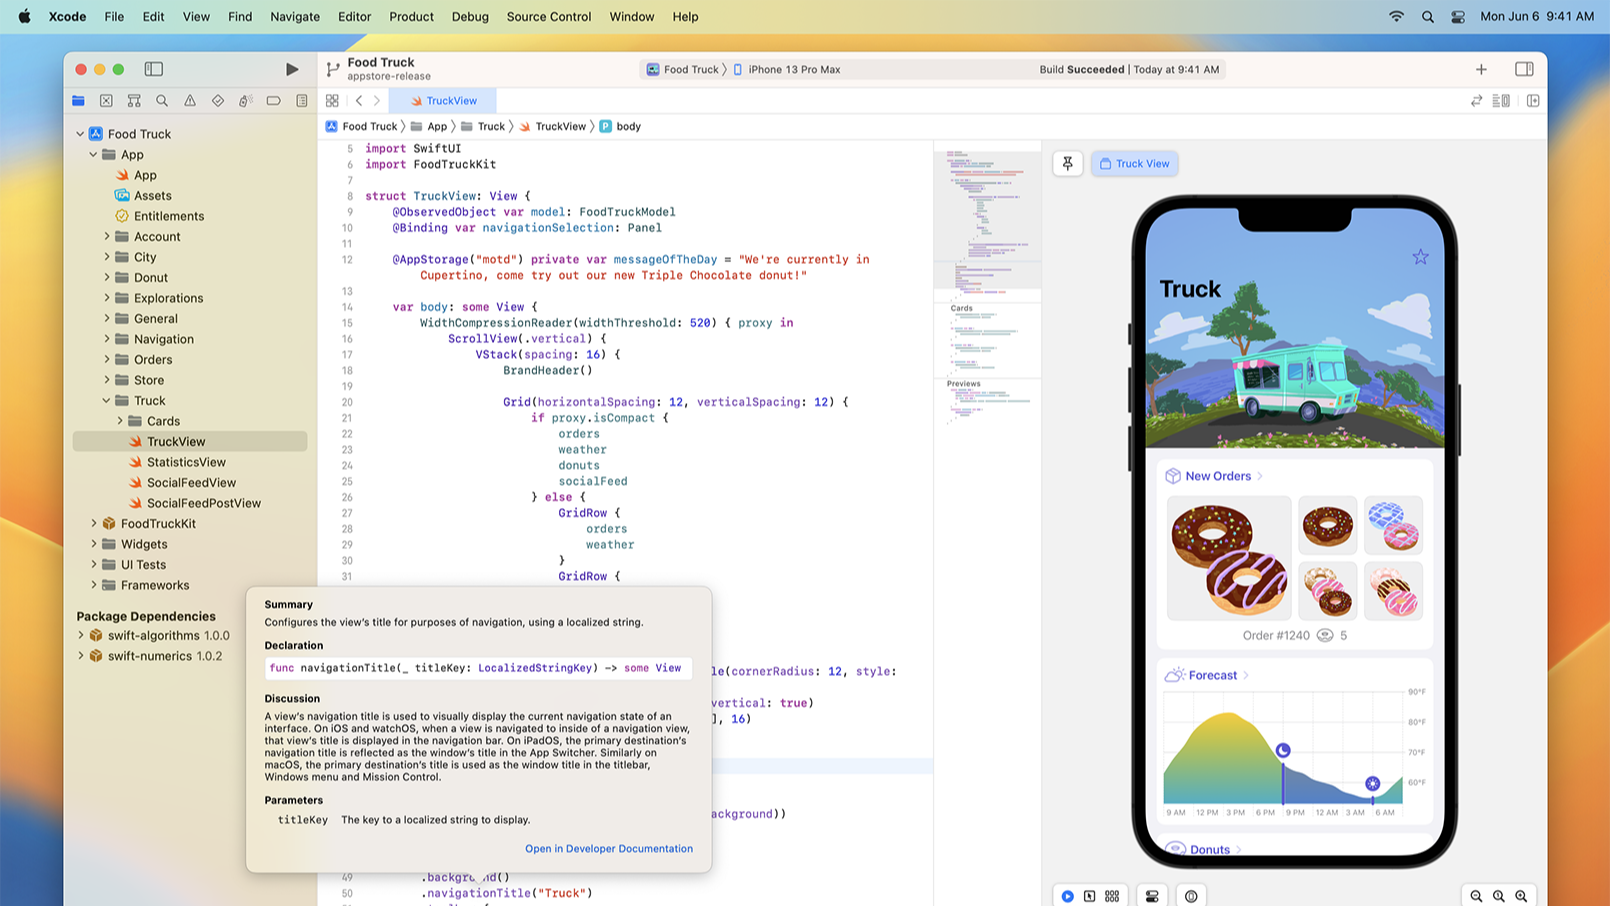Zoom out the canvas
This screenshot has width=1610, height=906.
[x=1476, y=896]
